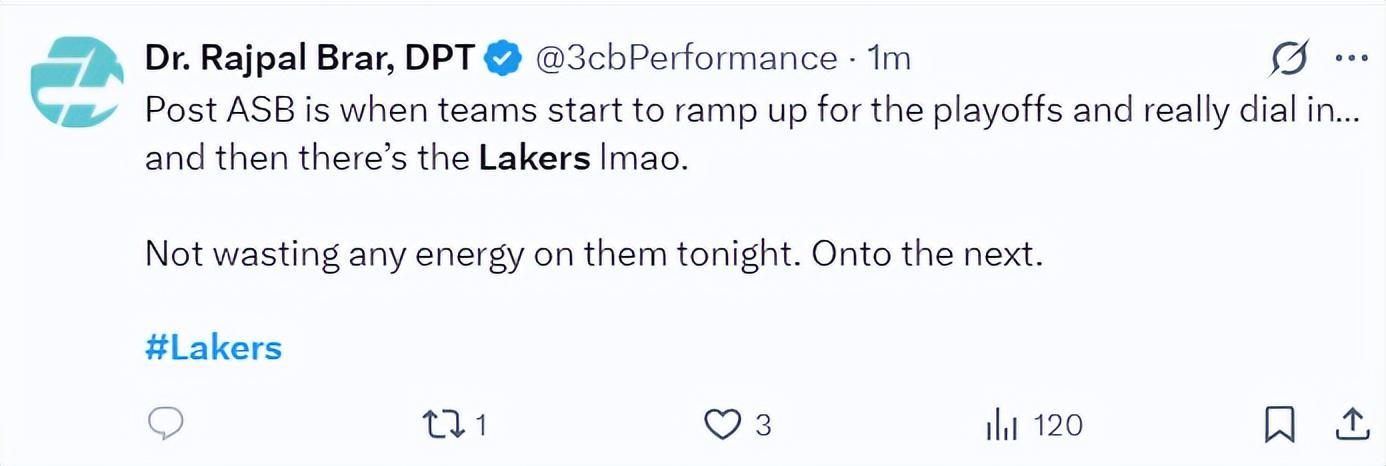Click the Grok slashed-circle icon
The image size is (1386, 466).
pyautogui.click(x=1290, y=60)
